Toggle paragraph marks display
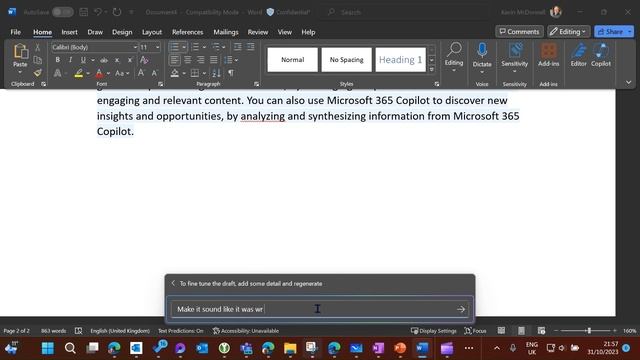 tap(231, 73)
